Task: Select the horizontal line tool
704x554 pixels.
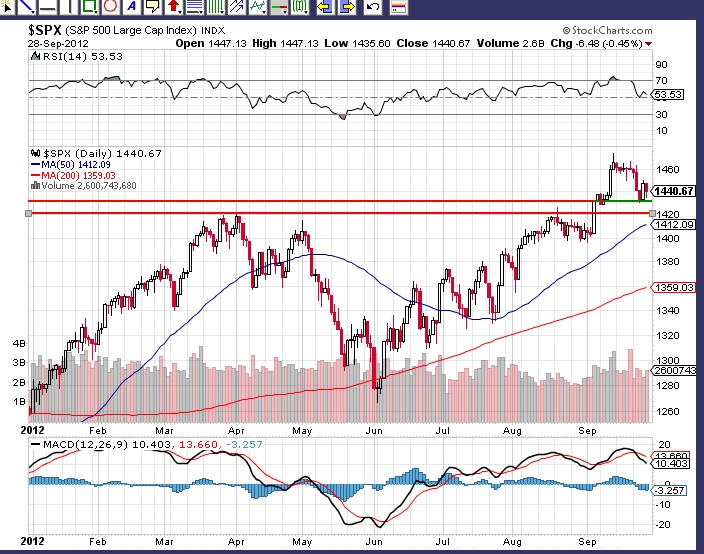Action: click(x=48, y=7)
